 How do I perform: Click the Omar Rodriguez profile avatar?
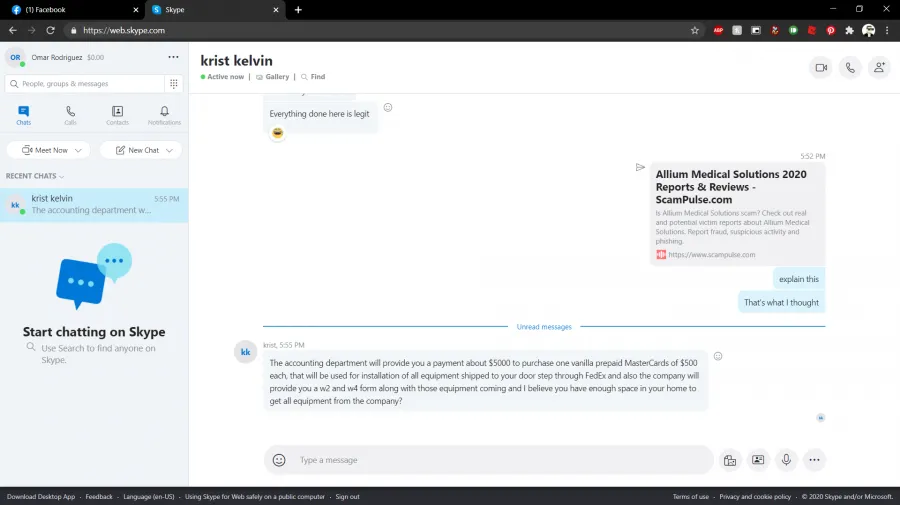pos(15,57)
